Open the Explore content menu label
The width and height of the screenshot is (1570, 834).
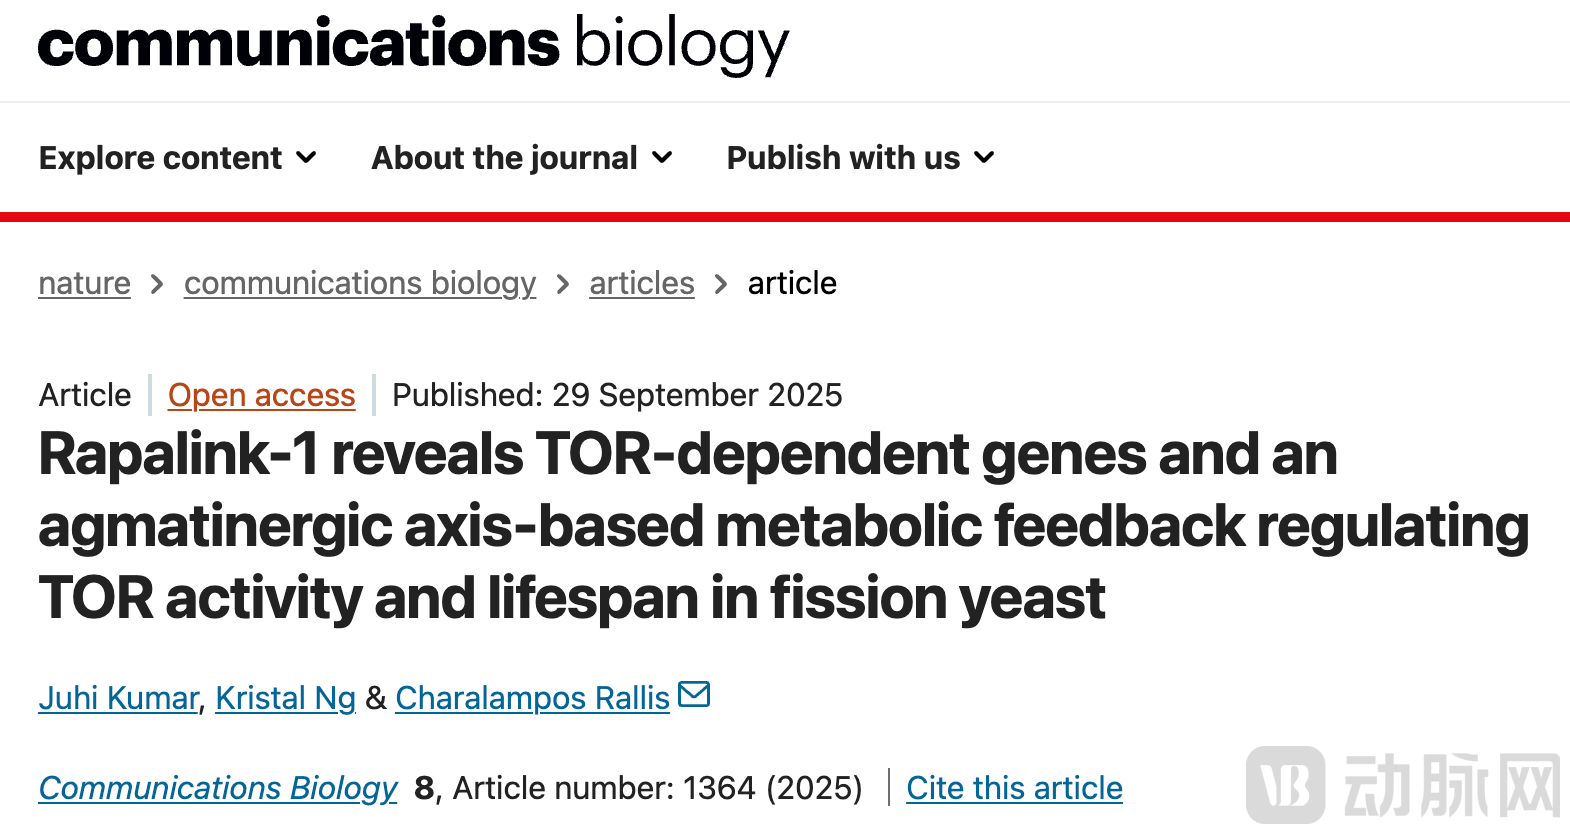pos(160,158)
